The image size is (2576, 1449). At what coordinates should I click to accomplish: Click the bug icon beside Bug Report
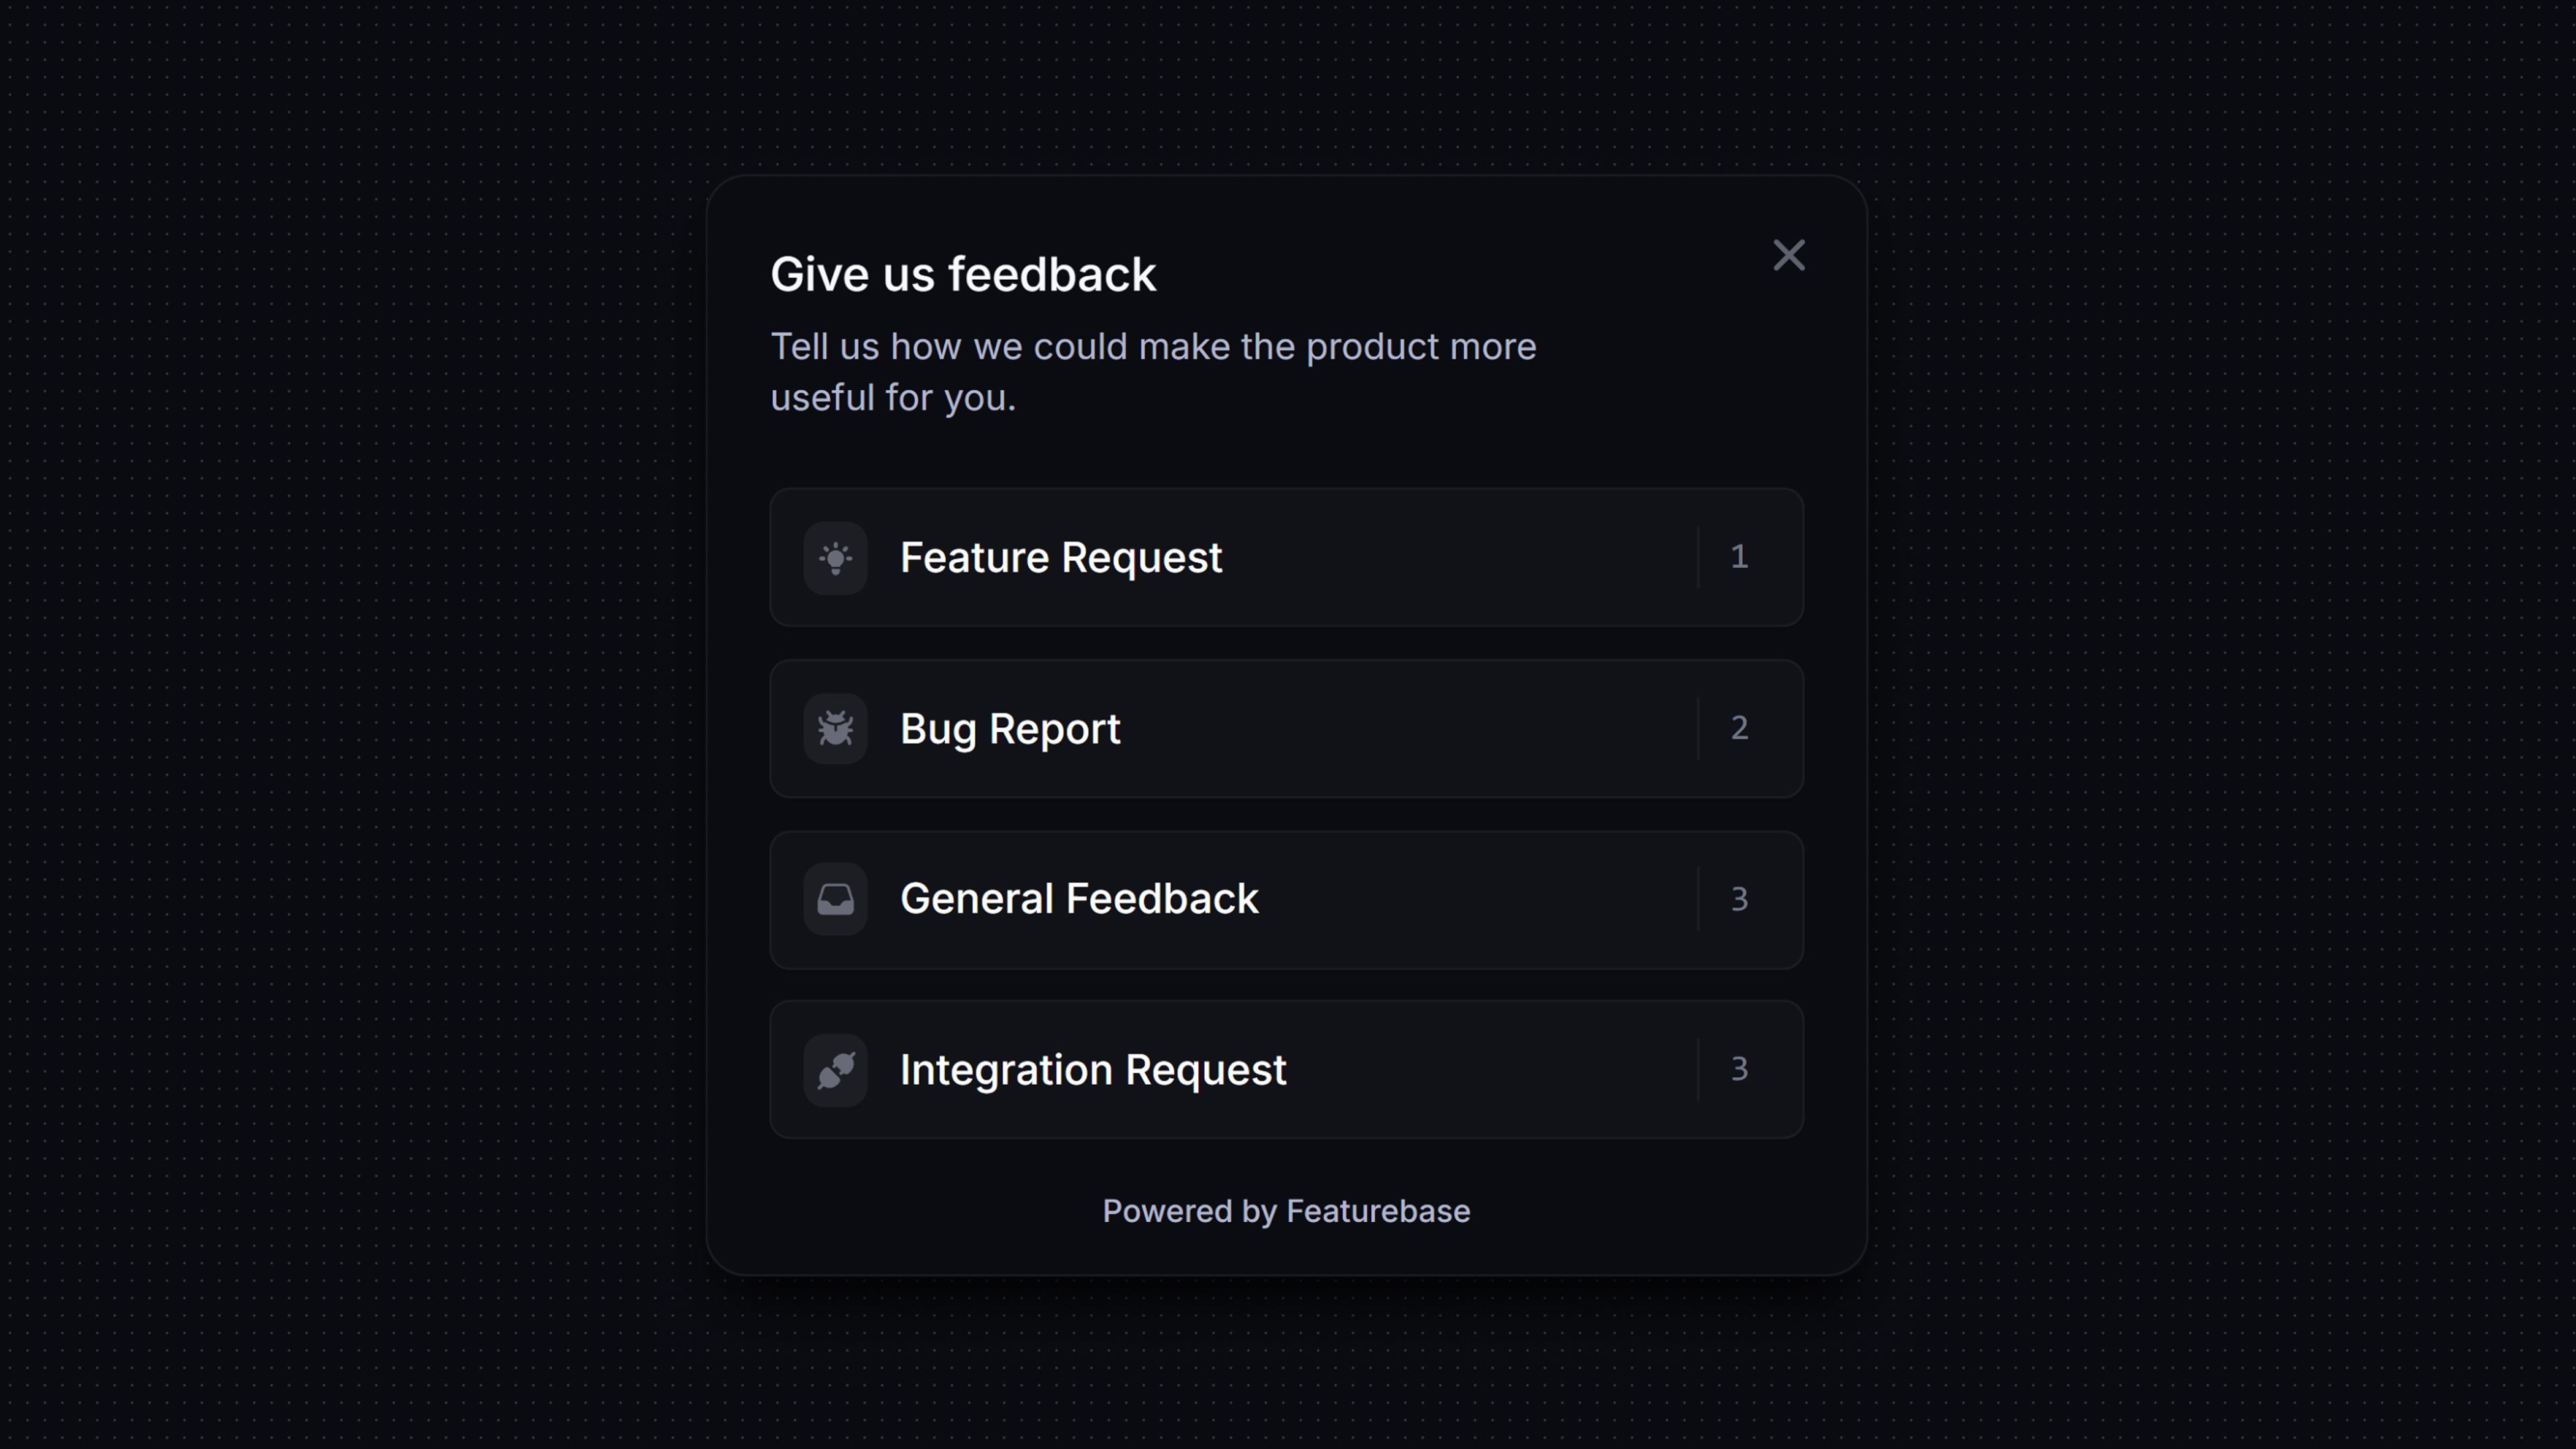click(836, 728)
